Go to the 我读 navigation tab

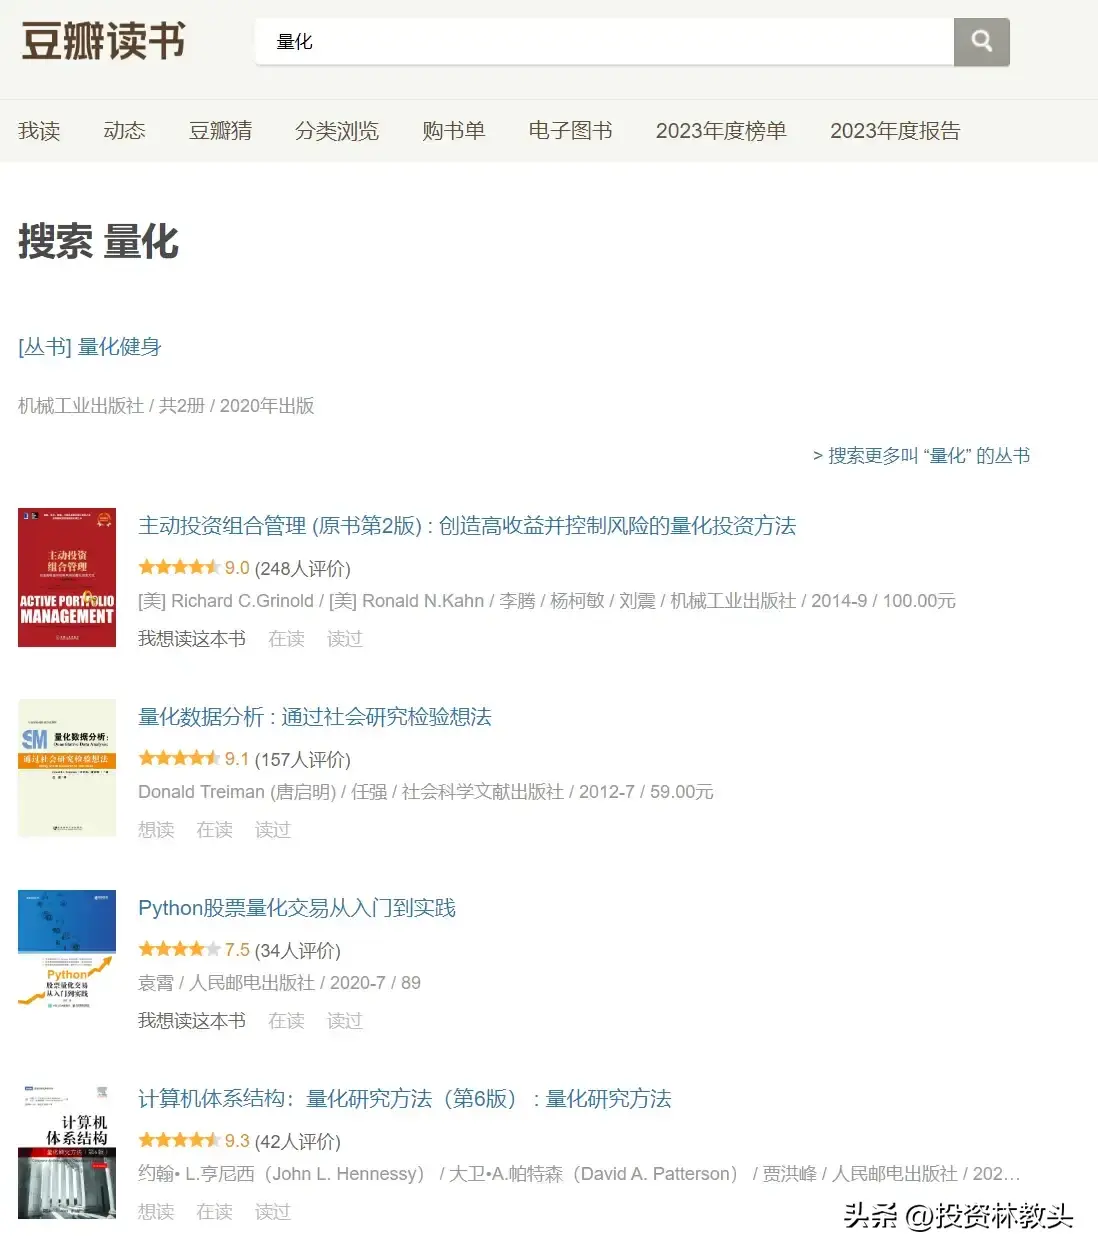[x=39, y=131]
